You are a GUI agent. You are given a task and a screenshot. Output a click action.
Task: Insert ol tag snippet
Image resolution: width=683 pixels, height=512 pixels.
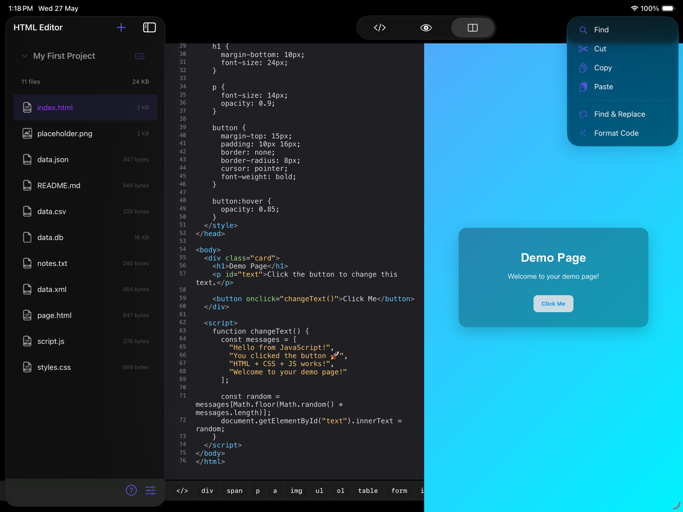(340, 491)
